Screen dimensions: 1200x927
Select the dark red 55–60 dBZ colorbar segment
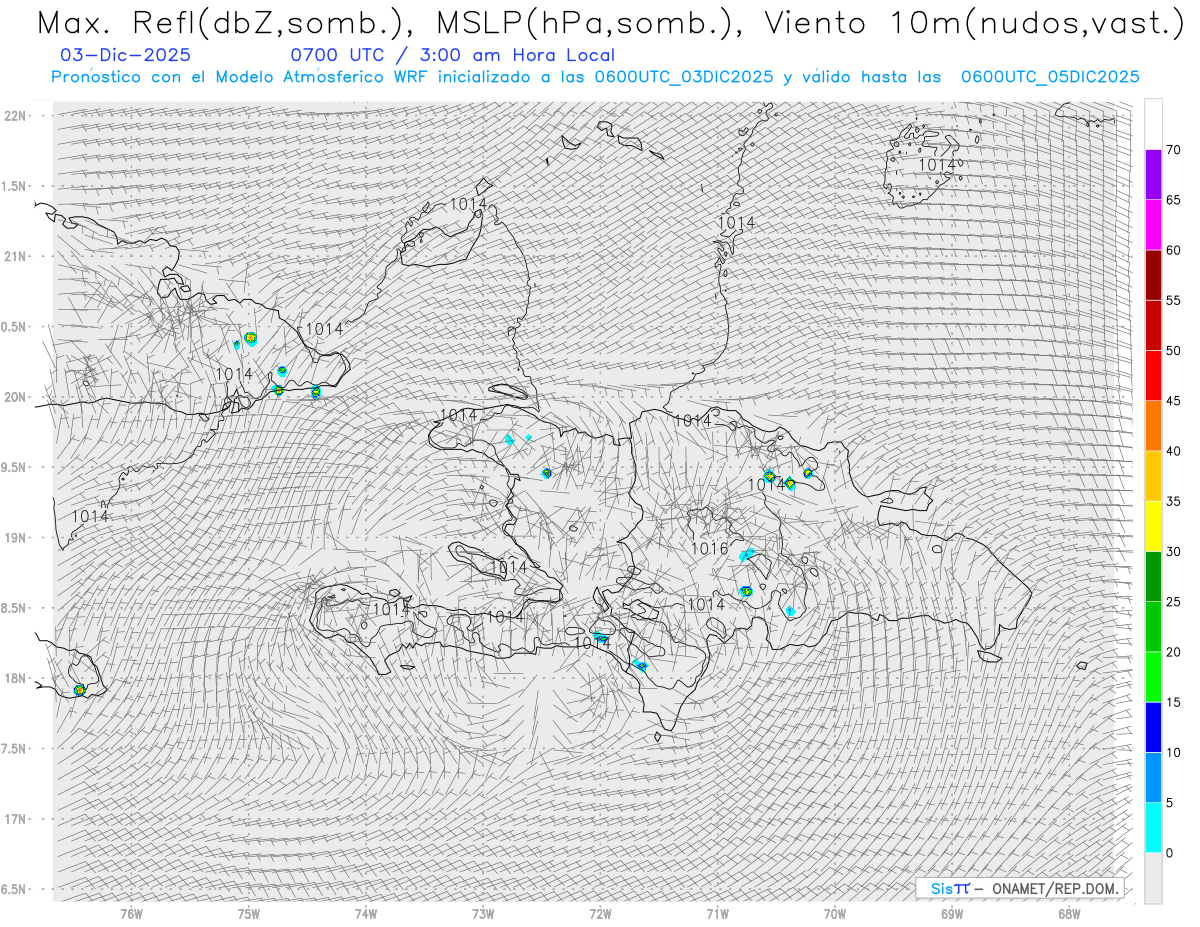[1153, 275]
